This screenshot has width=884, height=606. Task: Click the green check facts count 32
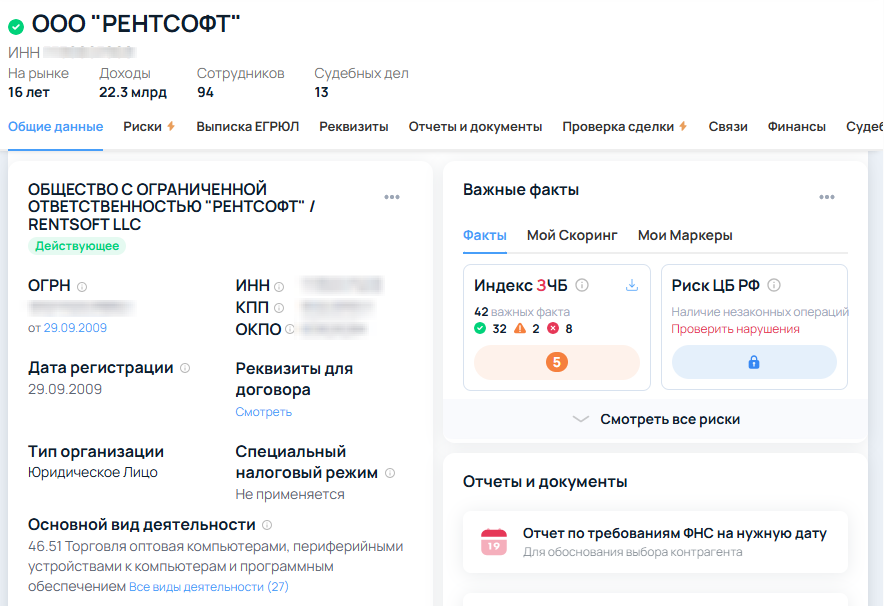[490, 329]
